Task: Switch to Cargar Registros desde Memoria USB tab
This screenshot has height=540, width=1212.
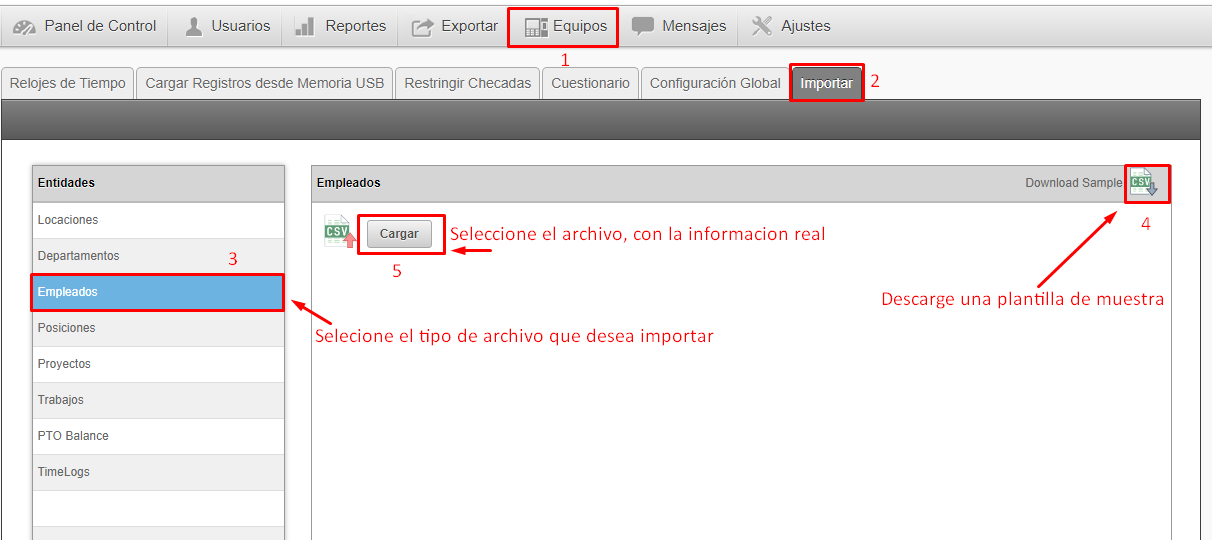Action: click(x=264, y=83)
